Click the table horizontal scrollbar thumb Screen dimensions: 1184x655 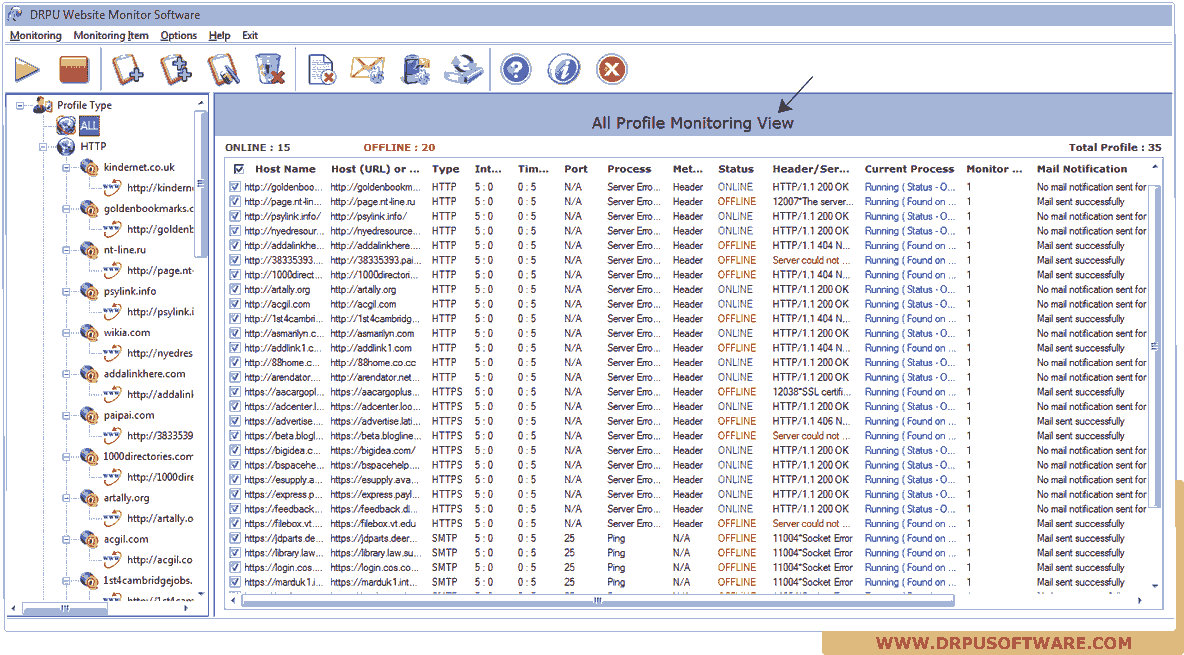[x=597, y=601]
